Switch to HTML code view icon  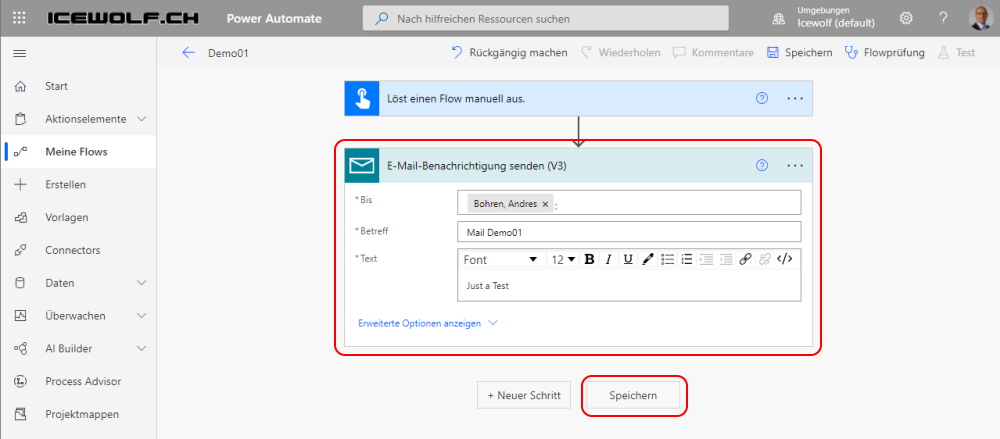tap(784, 259)
